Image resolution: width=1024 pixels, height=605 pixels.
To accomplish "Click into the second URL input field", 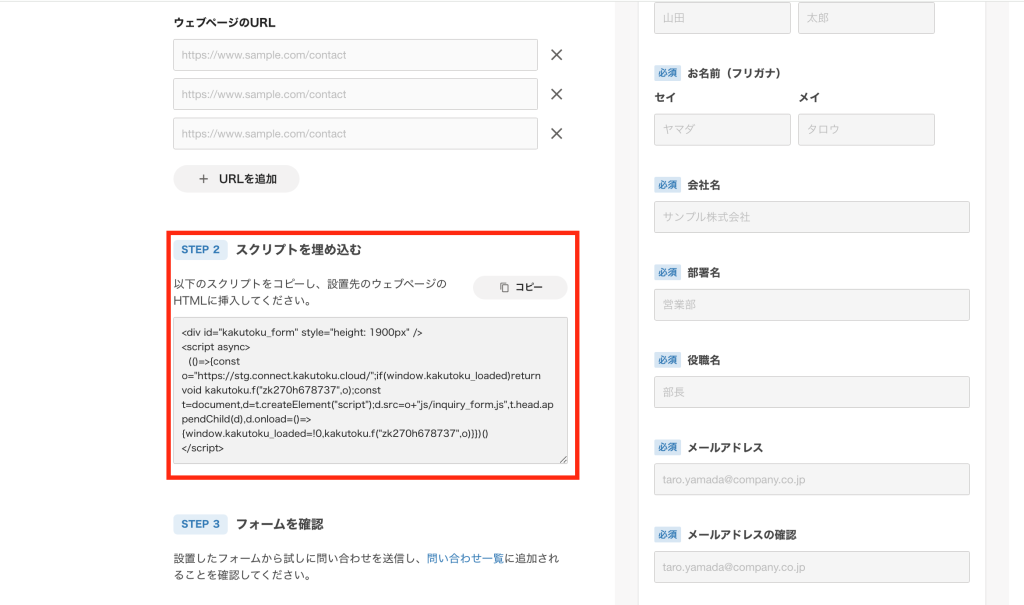I will click(x=355, y=94).
